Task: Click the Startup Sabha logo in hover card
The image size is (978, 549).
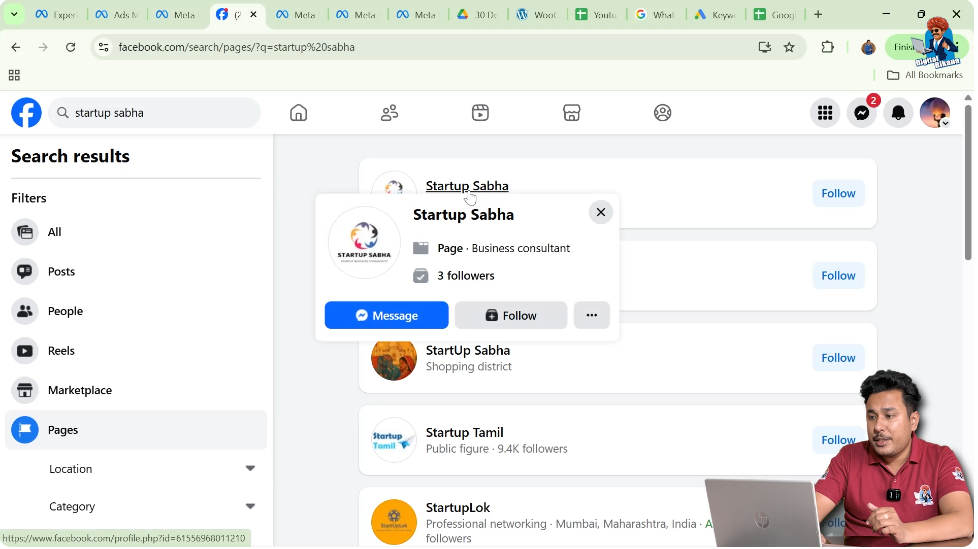Action: click(x=364, y=242)
